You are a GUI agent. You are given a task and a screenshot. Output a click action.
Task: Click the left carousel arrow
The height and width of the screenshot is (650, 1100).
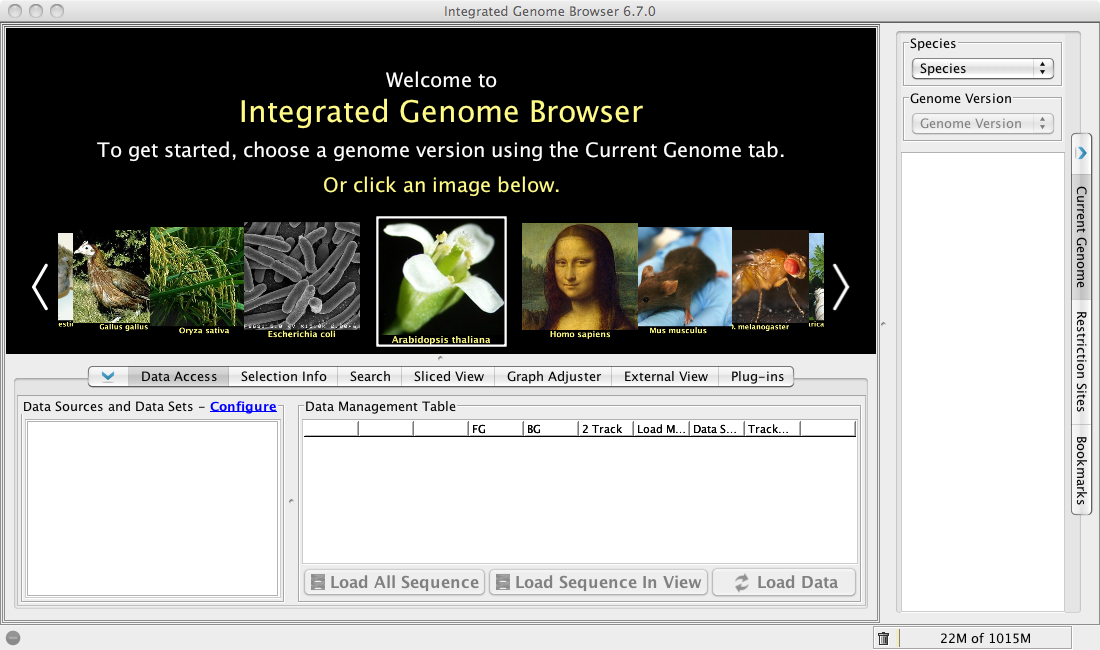click(40, 287)
